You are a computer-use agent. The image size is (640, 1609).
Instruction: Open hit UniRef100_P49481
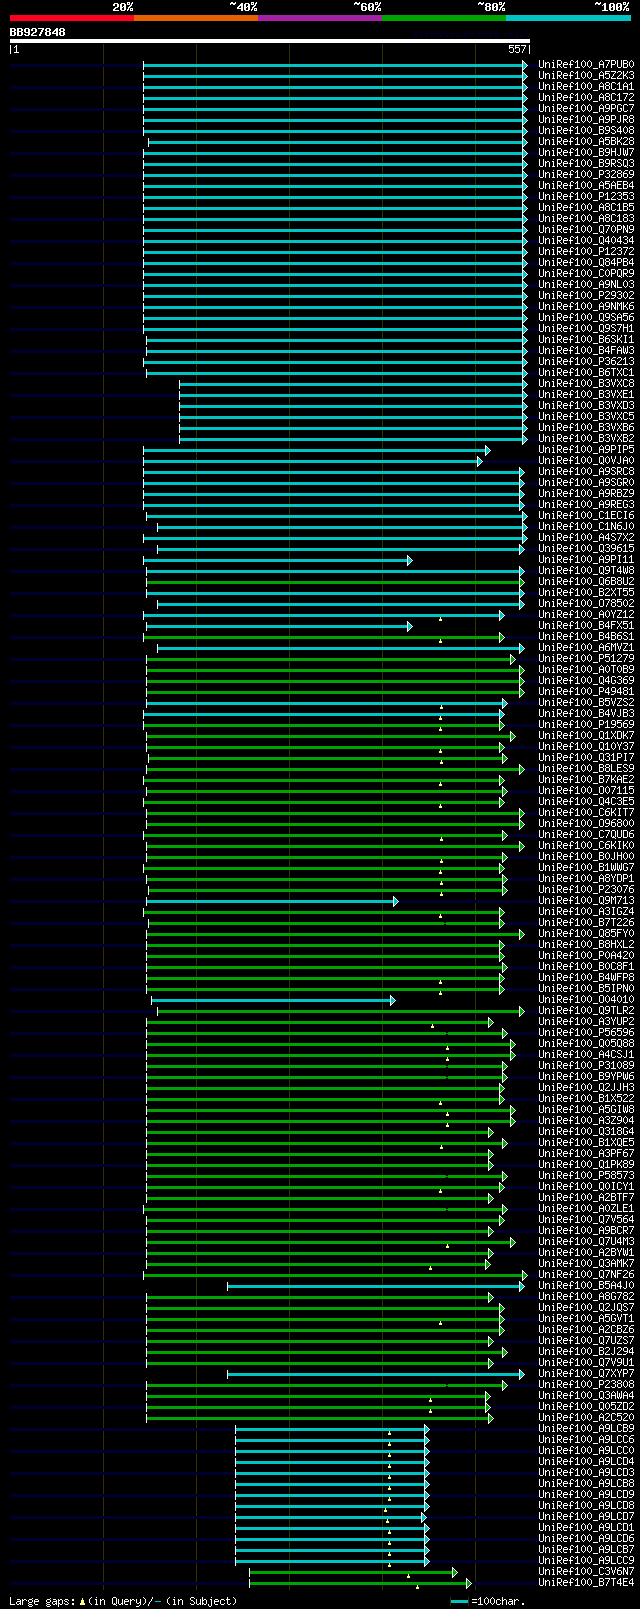[586, 692]
